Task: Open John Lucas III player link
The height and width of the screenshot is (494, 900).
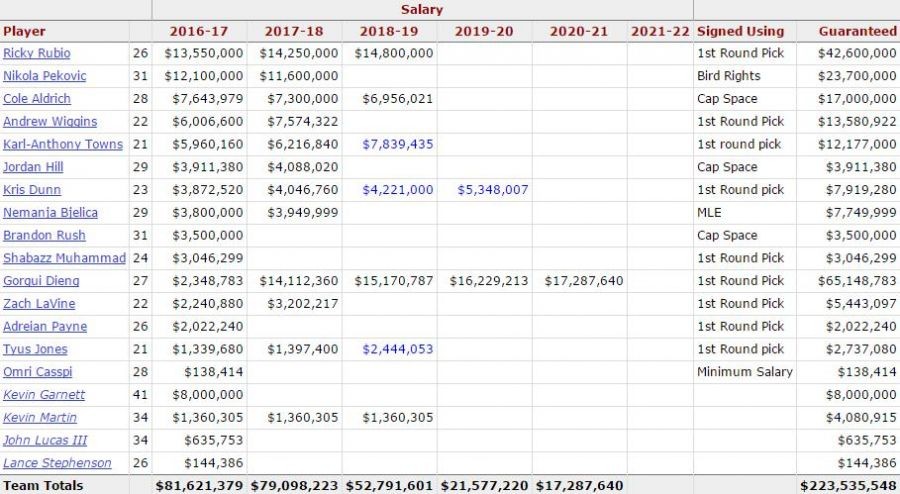Action: 45,440
